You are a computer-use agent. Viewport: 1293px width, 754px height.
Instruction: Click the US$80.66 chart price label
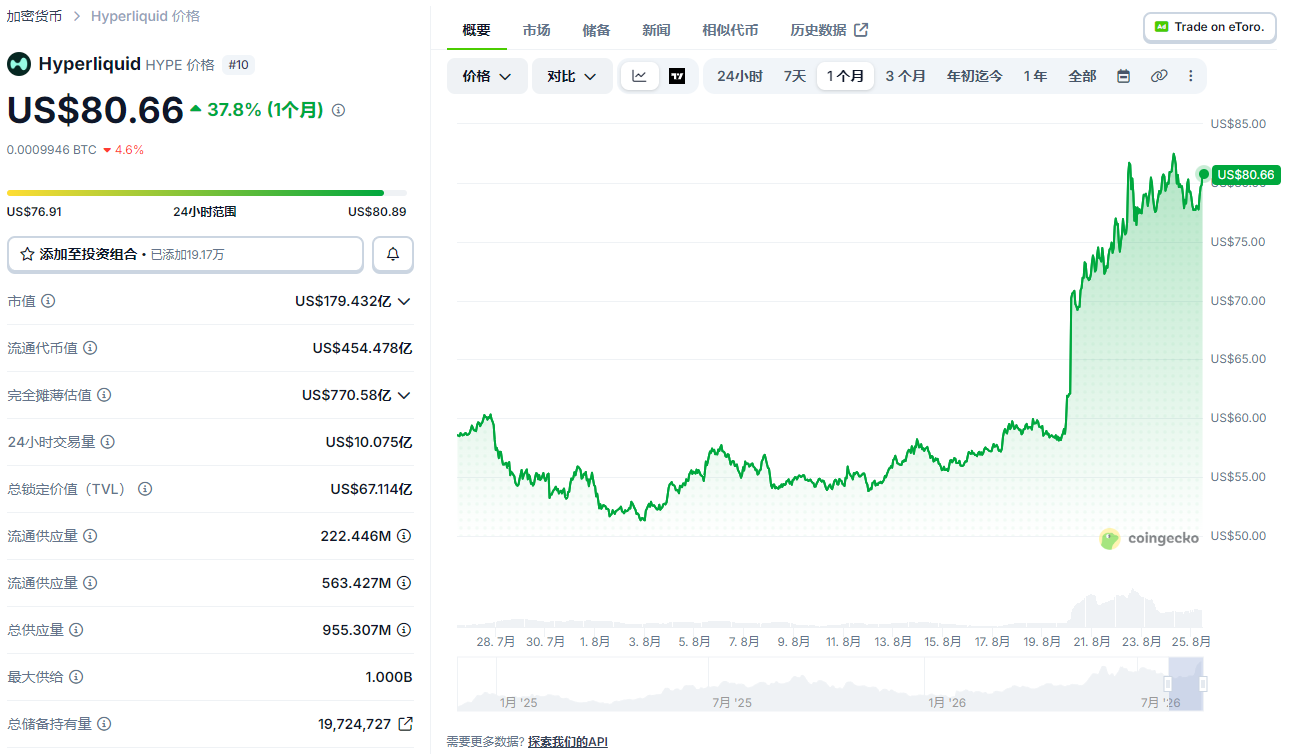point(1245,175)
